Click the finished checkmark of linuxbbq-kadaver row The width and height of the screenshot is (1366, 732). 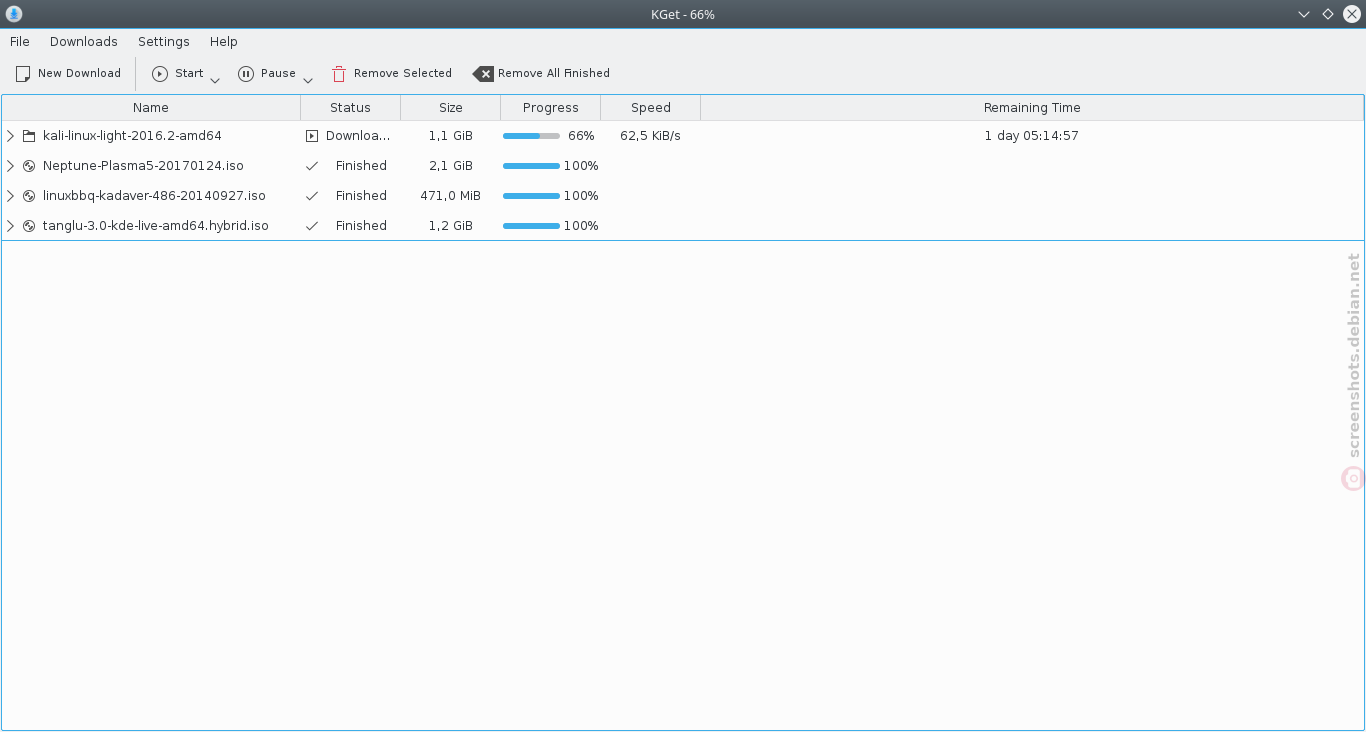[312, 196]
